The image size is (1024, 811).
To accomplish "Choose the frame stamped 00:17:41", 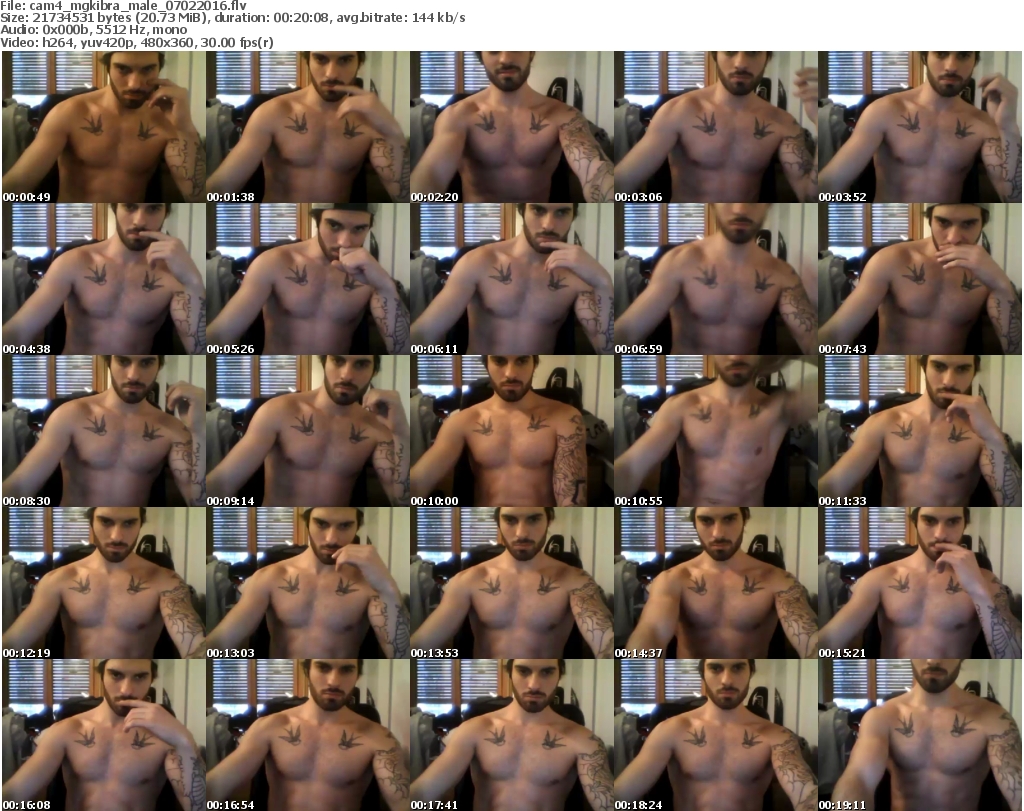I will tap(511, 735).
